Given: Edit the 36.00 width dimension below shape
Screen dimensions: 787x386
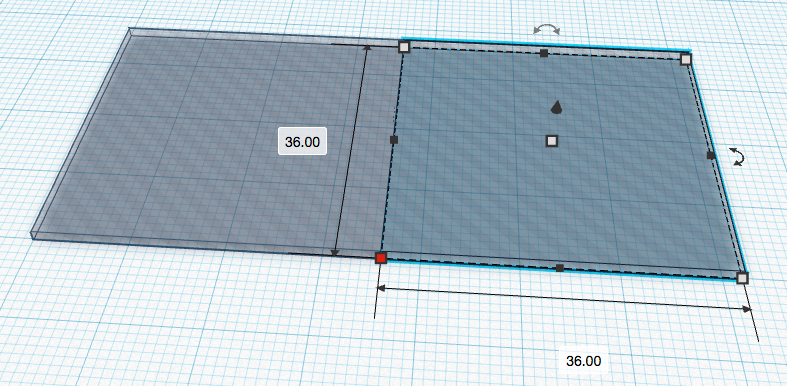Looking at the screenshot, I should coord(583,361).
